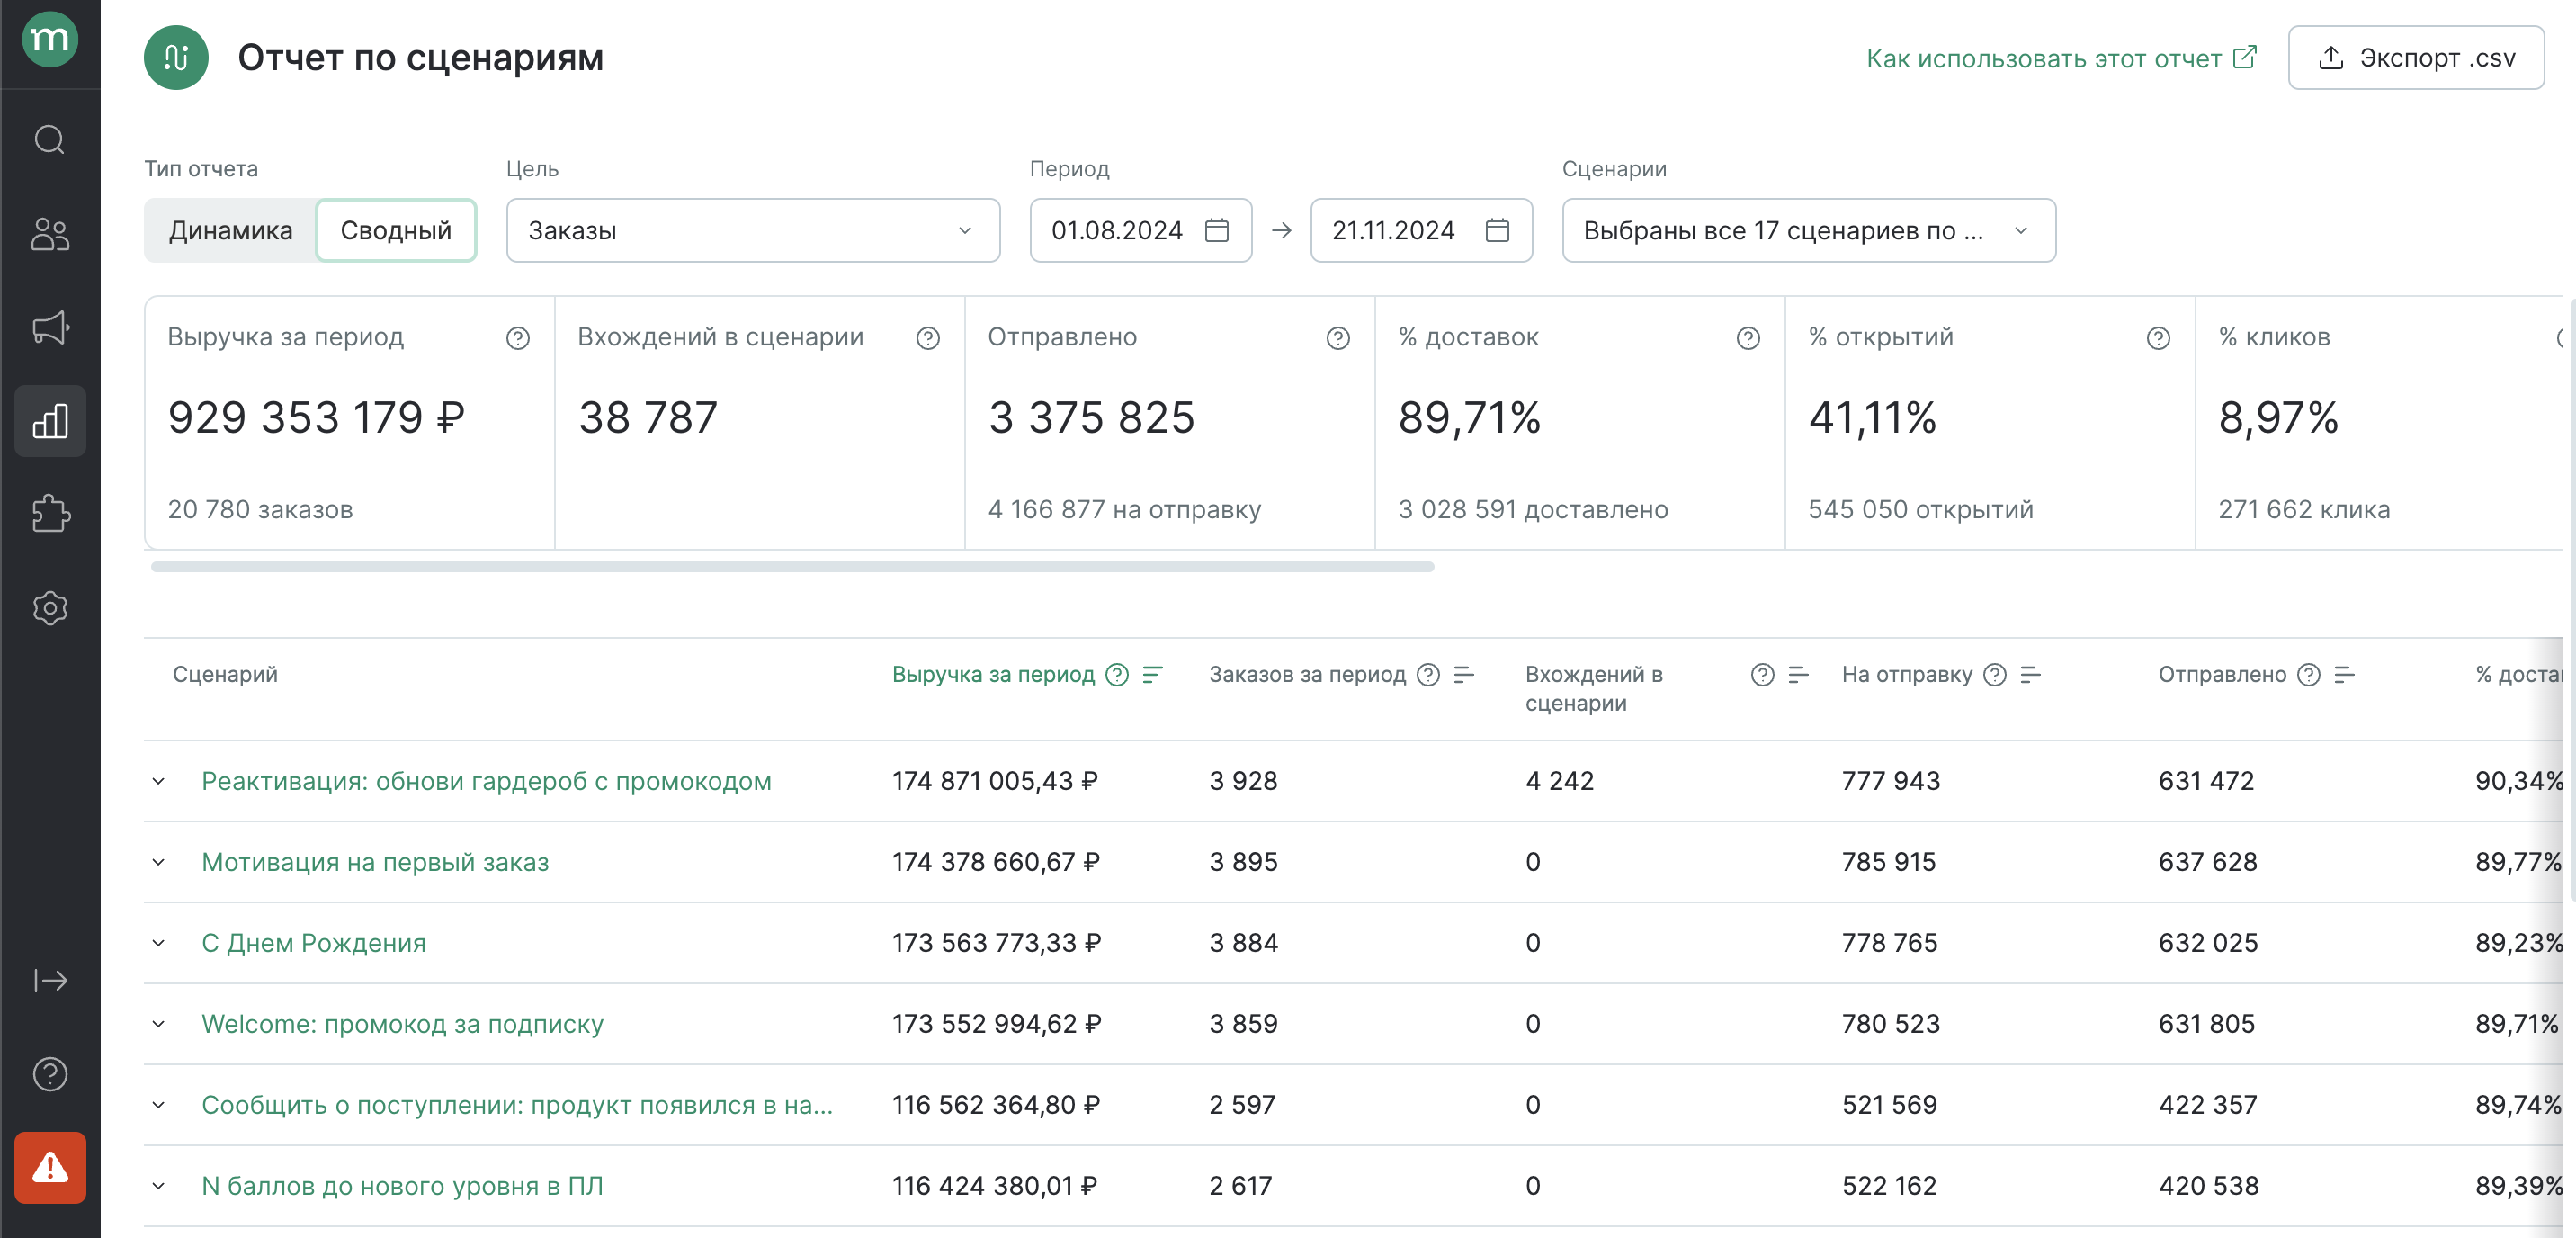This screenshot has height=1238, width=2576.
Task: Click the start date field 01.08.2024
Action: pos(1140,230)
